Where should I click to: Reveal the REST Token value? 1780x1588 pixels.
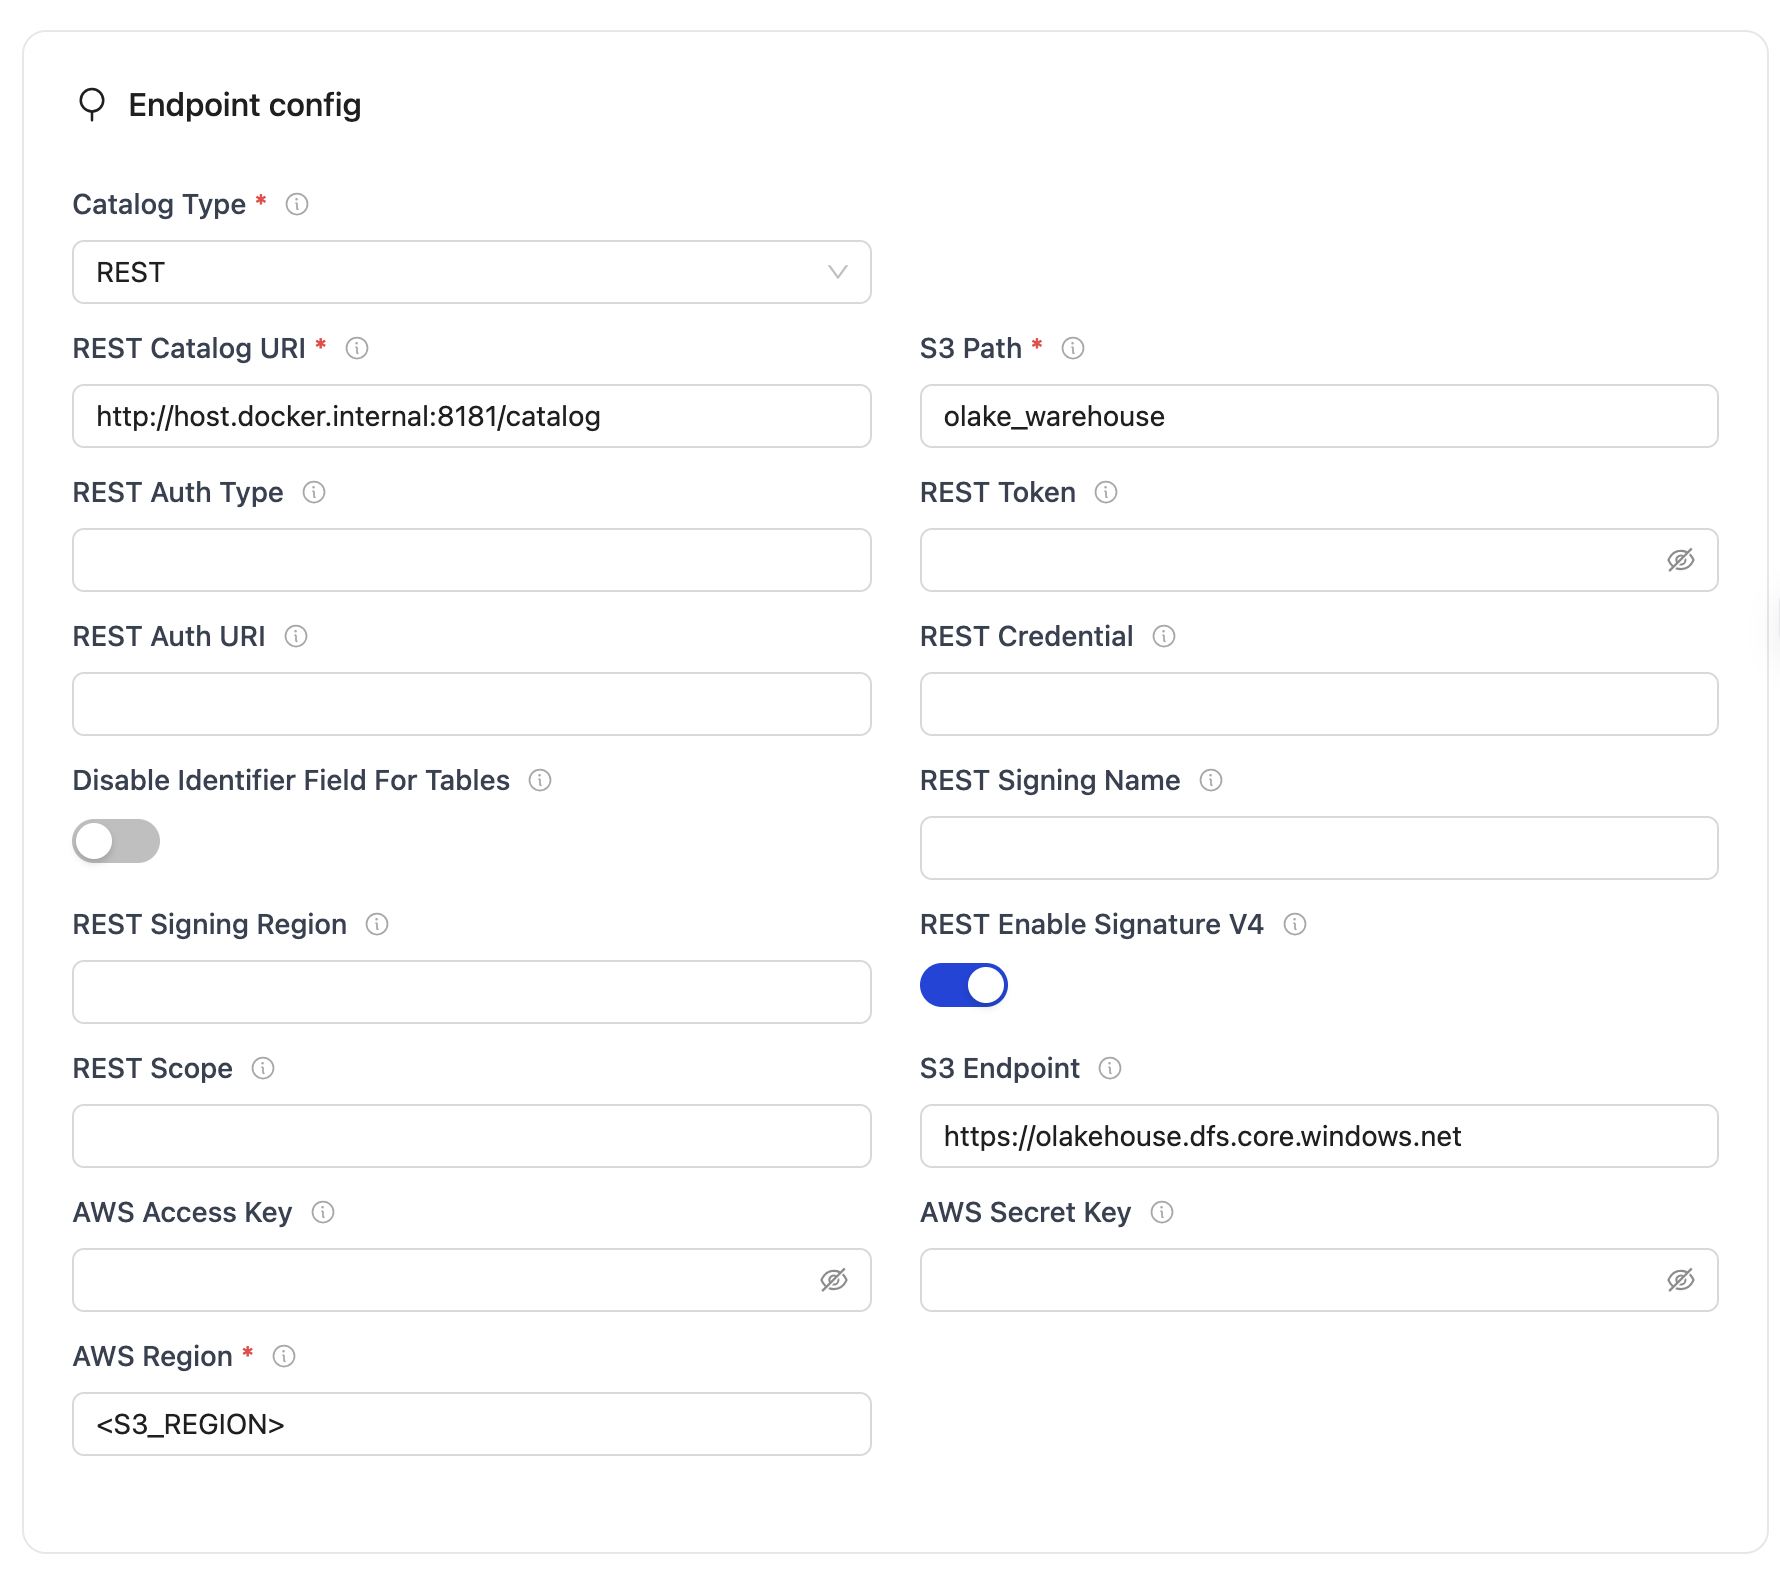coord(1681,560)
